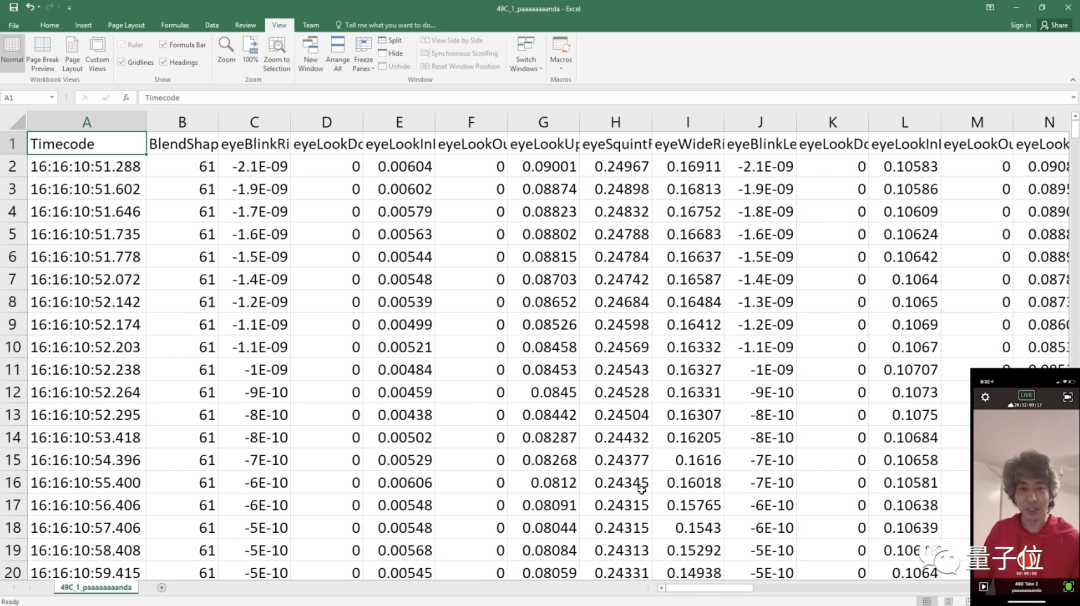
Task: Click the horizontal scrollbar thumb
Action: (709, 587)
